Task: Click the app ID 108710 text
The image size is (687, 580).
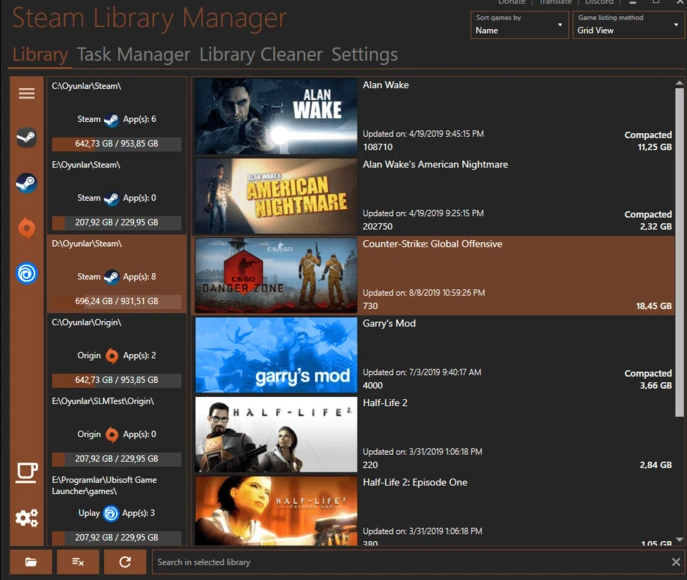Action: point(378,147)
